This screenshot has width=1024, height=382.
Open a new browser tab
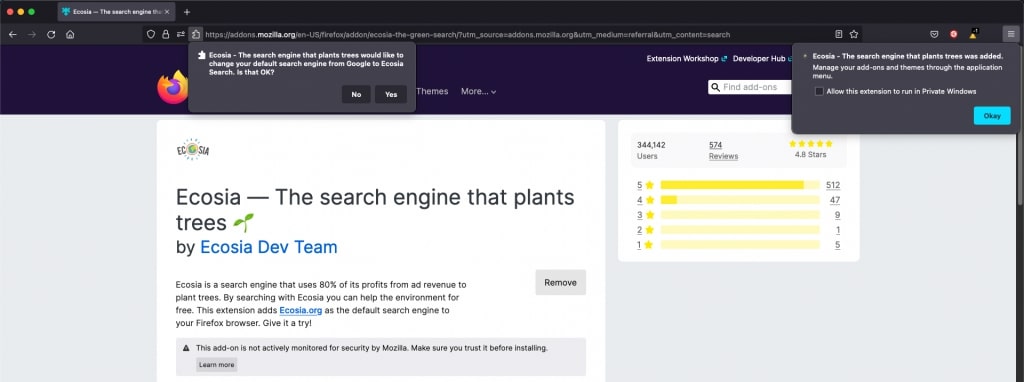187,12
